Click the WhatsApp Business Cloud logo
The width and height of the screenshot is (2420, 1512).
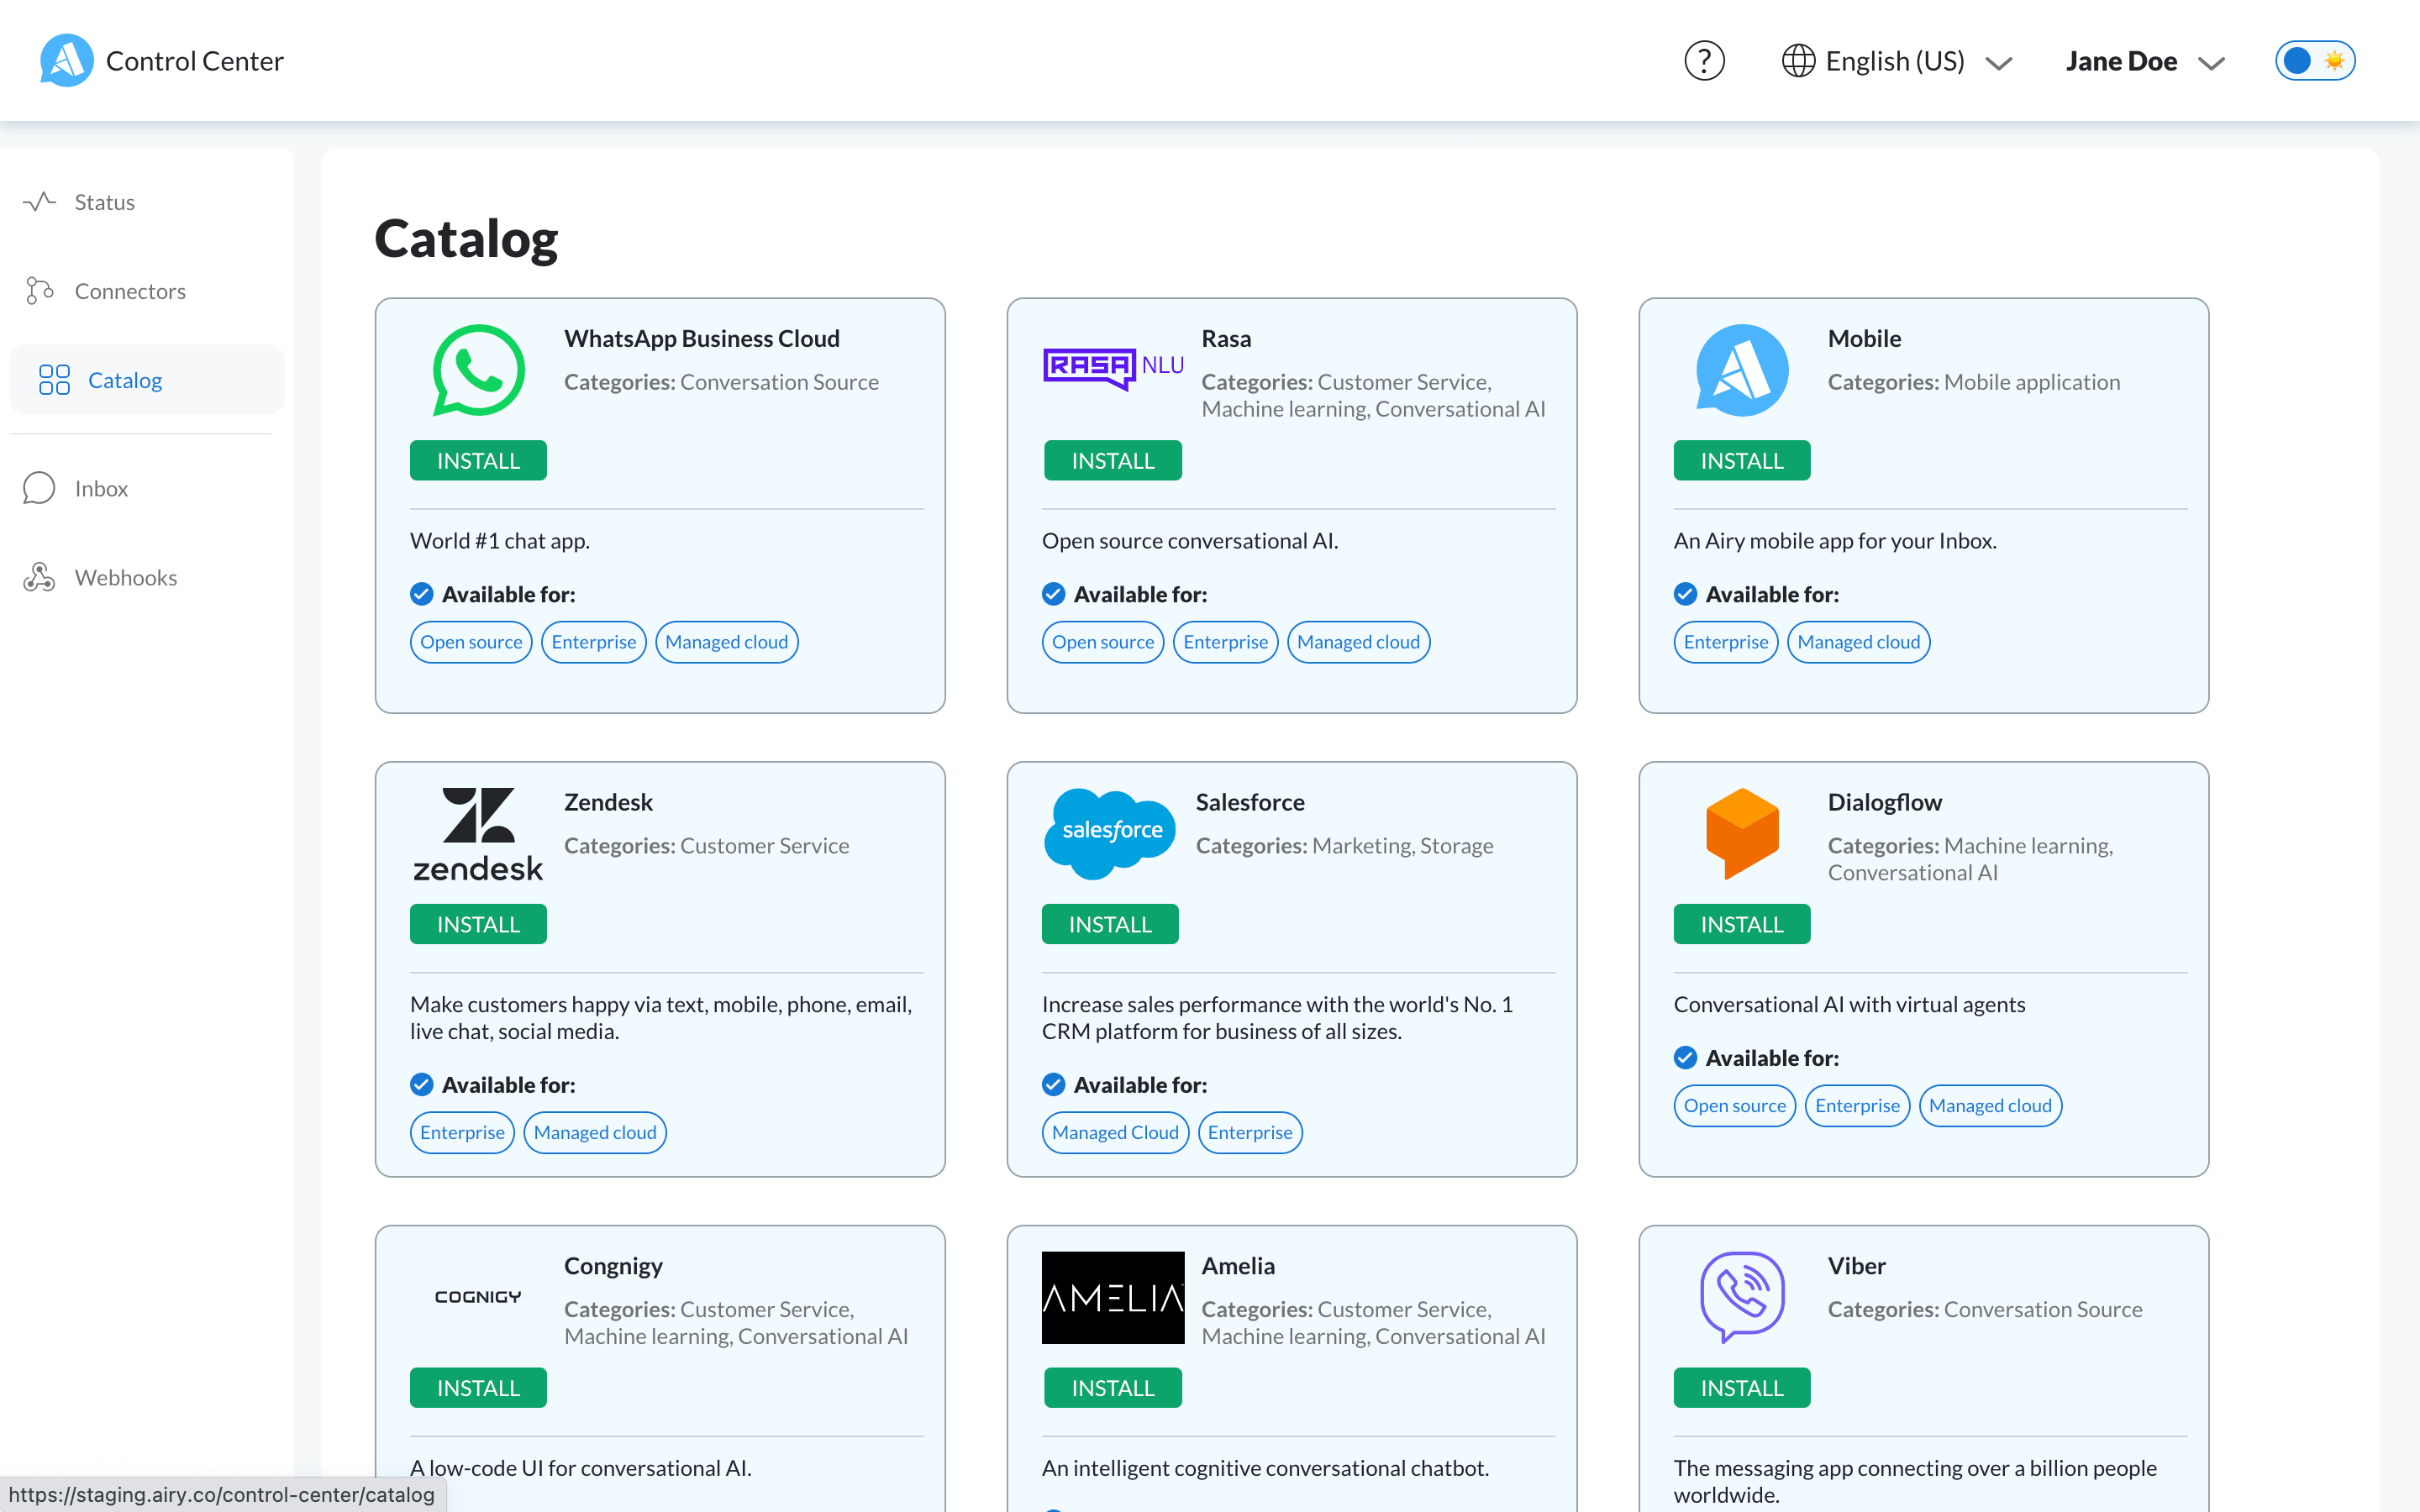click(478, 370)
